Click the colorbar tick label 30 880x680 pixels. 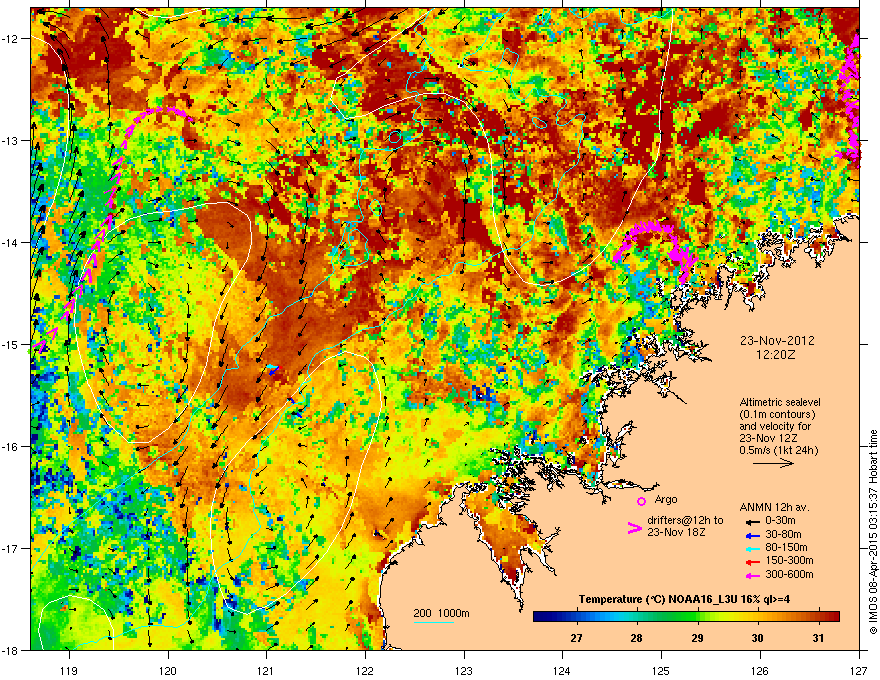pyautogui.click(x=758, y=638)
